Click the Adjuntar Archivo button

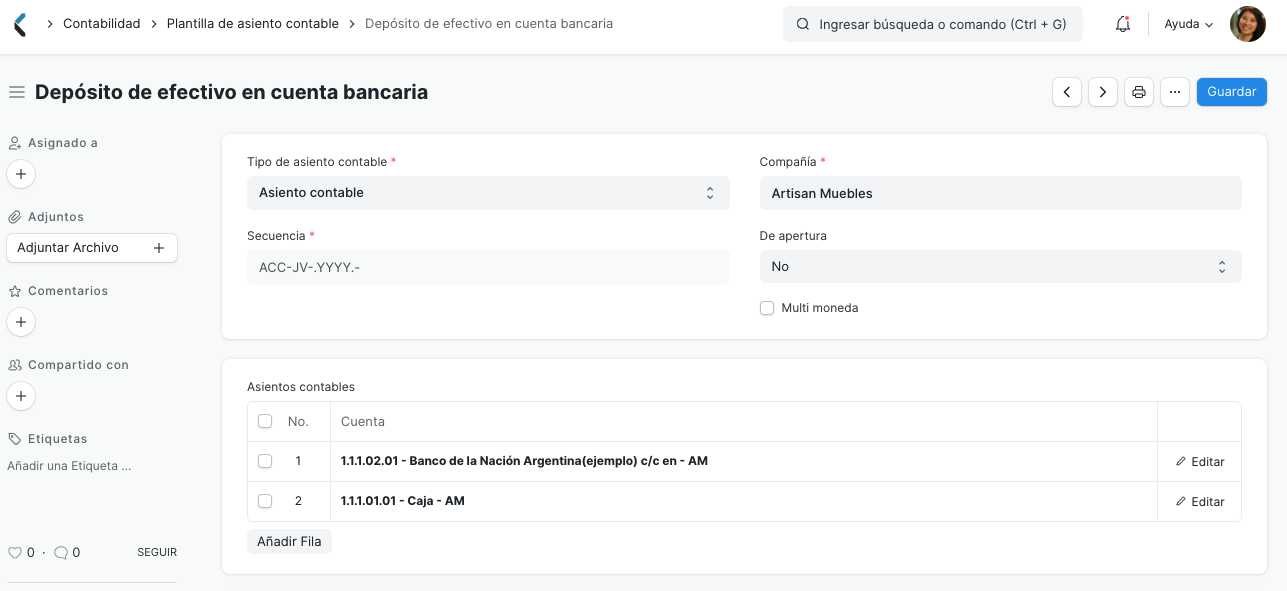tap(92, 248)
